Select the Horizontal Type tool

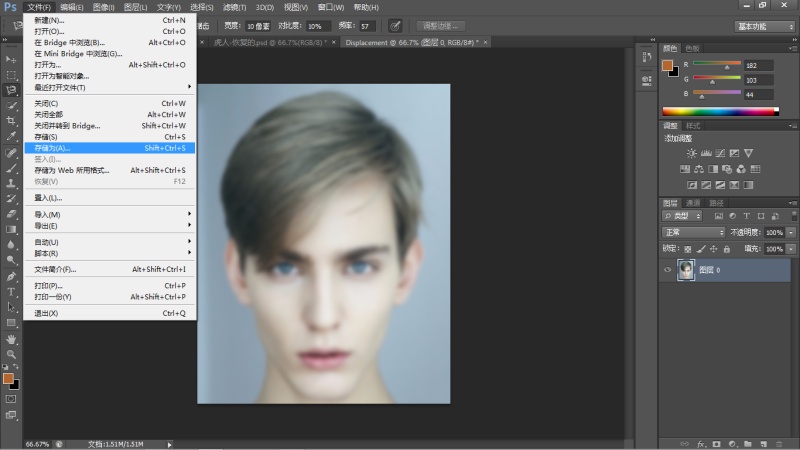click(x=11, y=292)
